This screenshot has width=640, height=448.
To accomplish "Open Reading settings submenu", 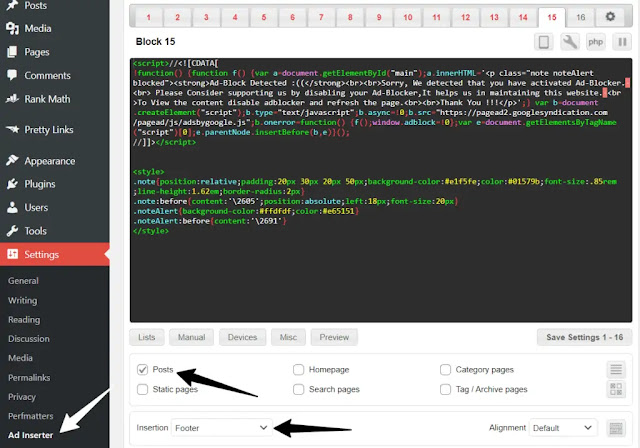I will [24, 319].
